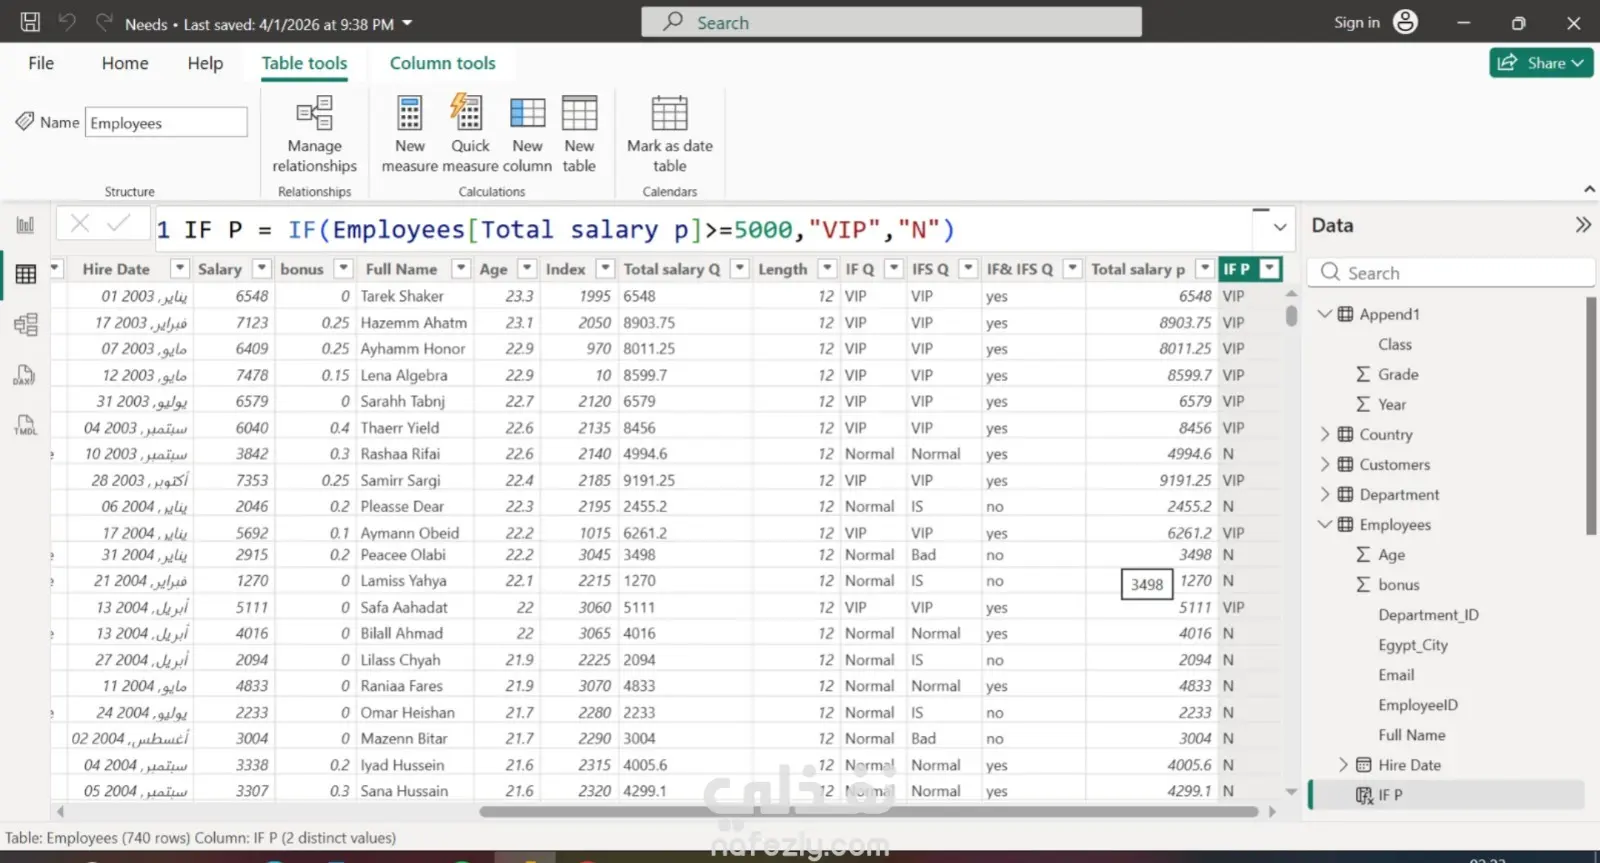Image resolution: width=1600 pixels, height=863 pixels.
Task: Expand the formula bar with chevron
Action: (x=1279, y=227)
